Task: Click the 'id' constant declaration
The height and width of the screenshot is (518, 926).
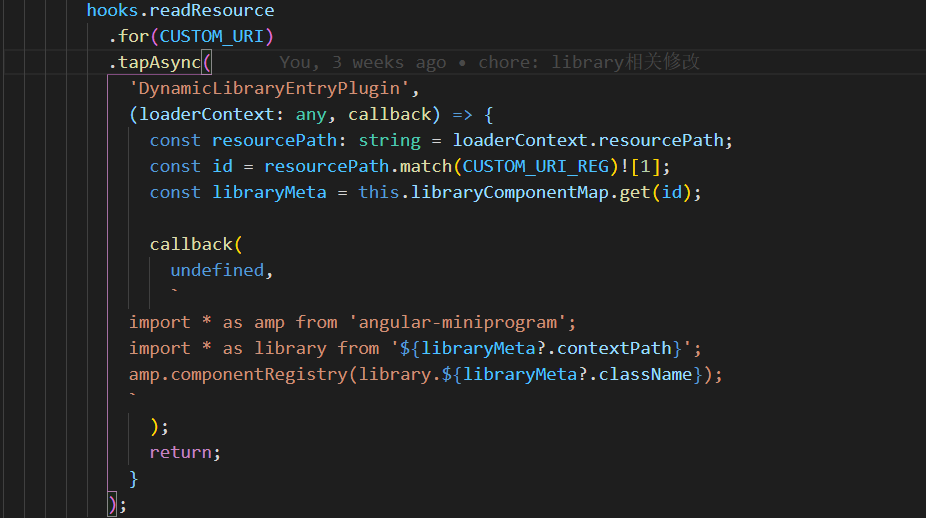Action: click(222, 167)
